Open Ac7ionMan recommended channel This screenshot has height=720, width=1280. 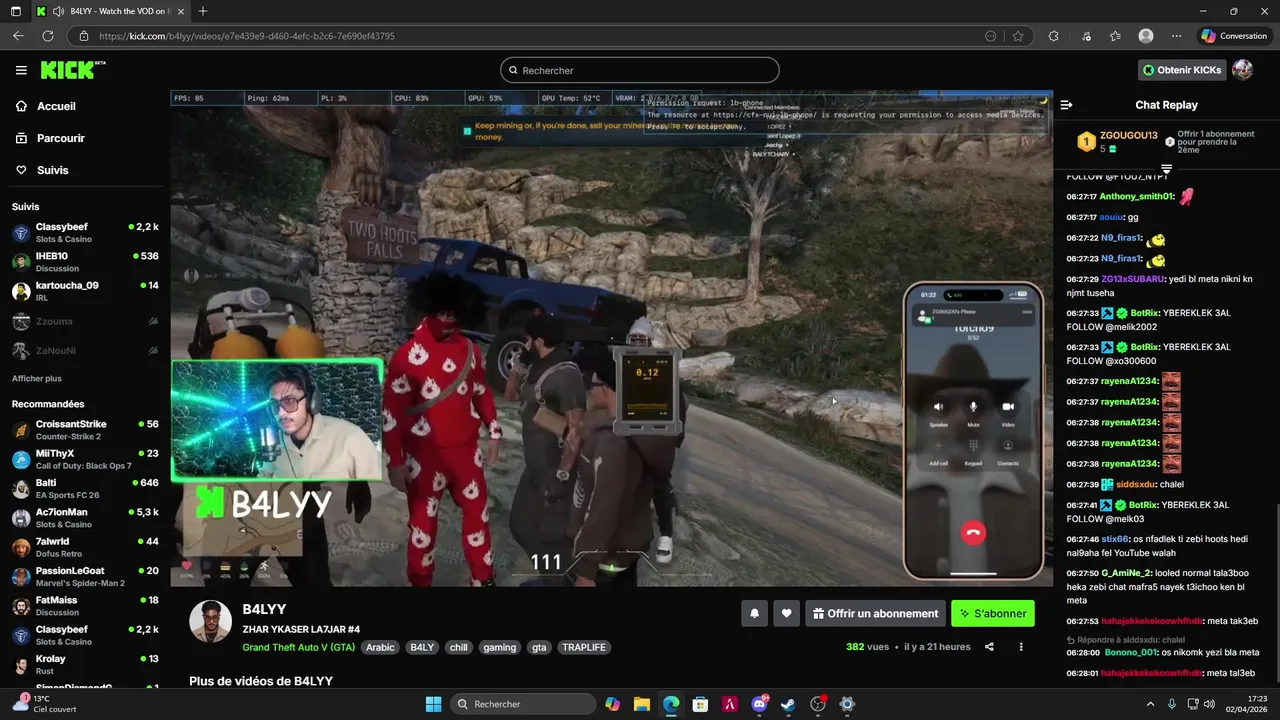point(85,518)
